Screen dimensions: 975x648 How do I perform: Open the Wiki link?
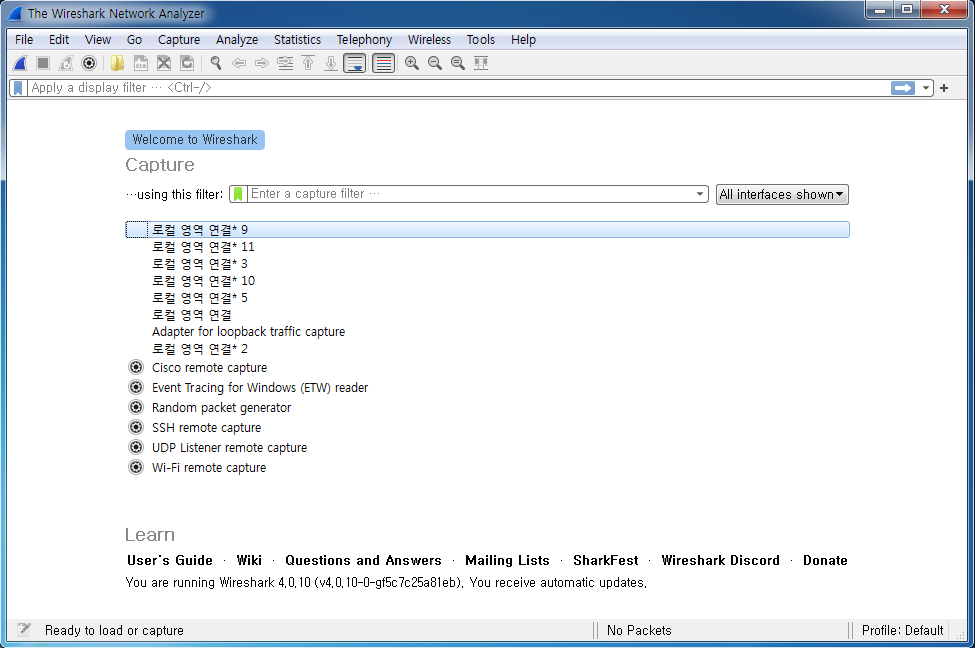coord(249,560)
